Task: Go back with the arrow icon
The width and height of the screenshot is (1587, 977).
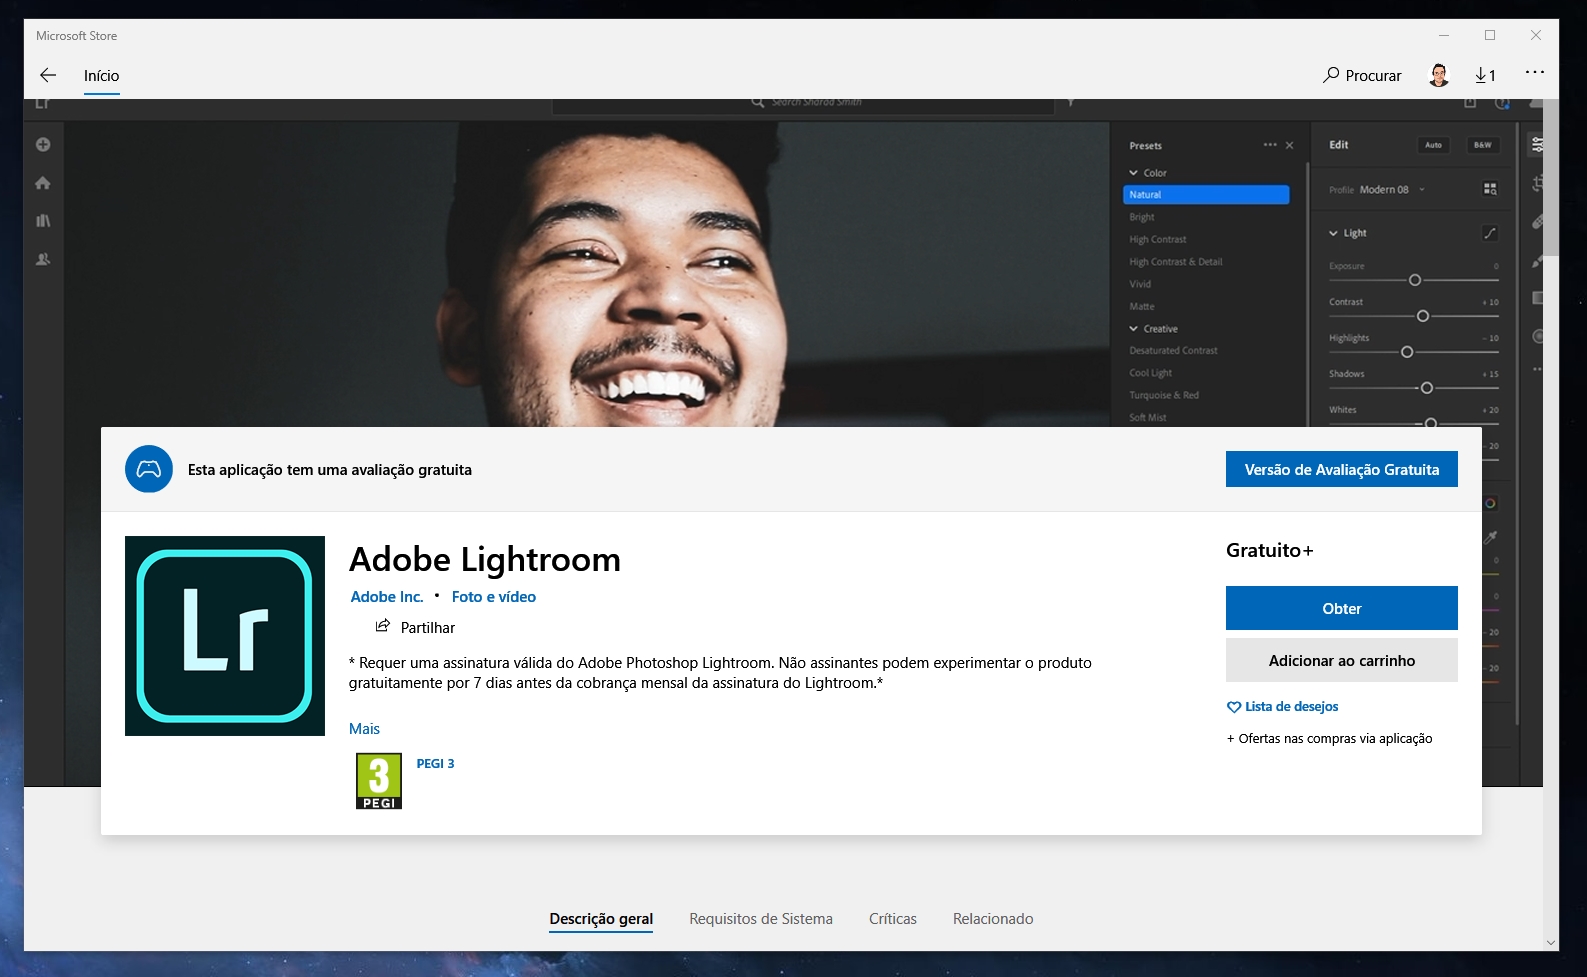Action: pyautogui.click(x=47, y=75)
